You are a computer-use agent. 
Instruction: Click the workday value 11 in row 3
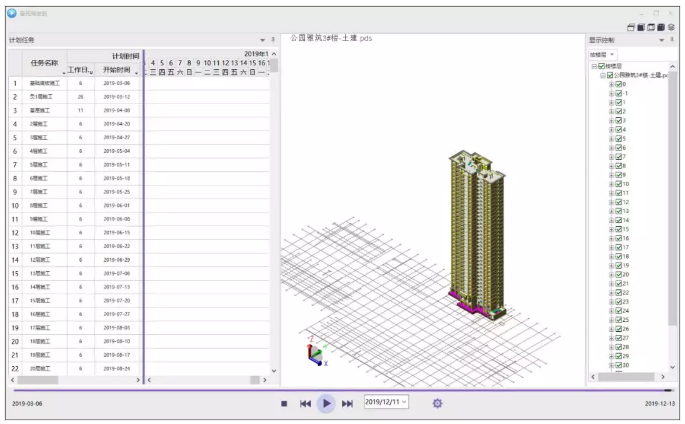[80, 110]
